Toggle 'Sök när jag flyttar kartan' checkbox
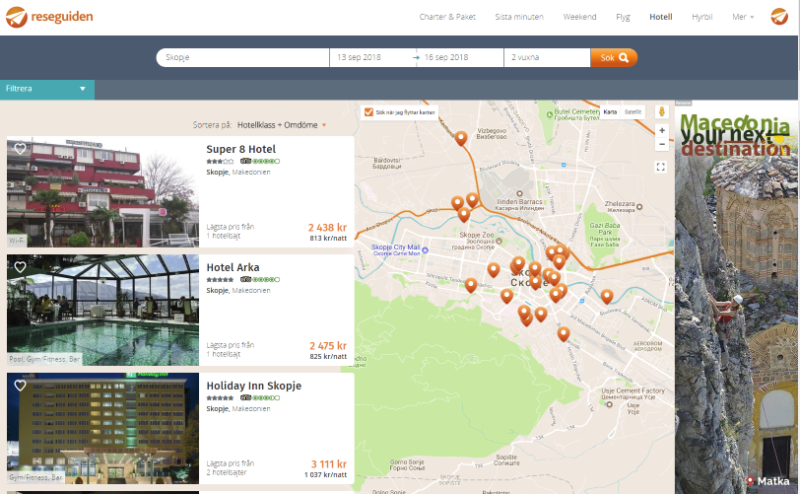The image size is (800, 494). pos(369,112)
